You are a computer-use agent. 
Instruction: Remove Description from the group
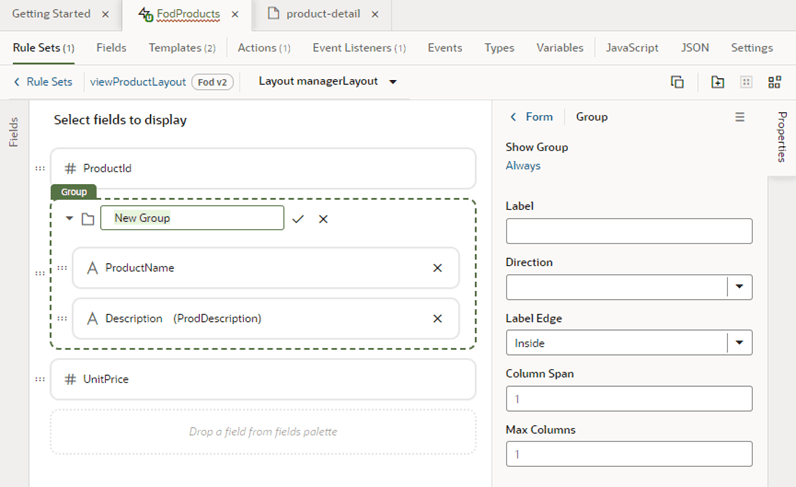[x=437, y=318]
